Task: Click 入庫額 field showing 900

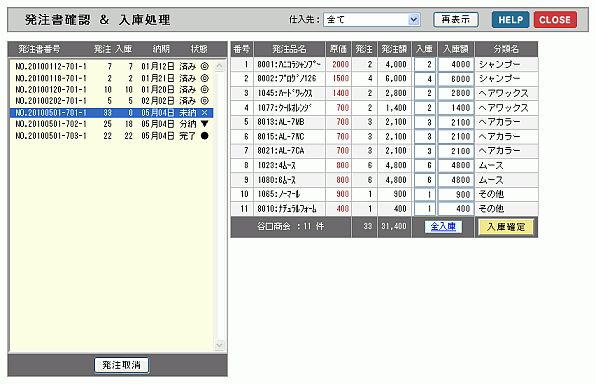Action: click(x=456, y=194)
